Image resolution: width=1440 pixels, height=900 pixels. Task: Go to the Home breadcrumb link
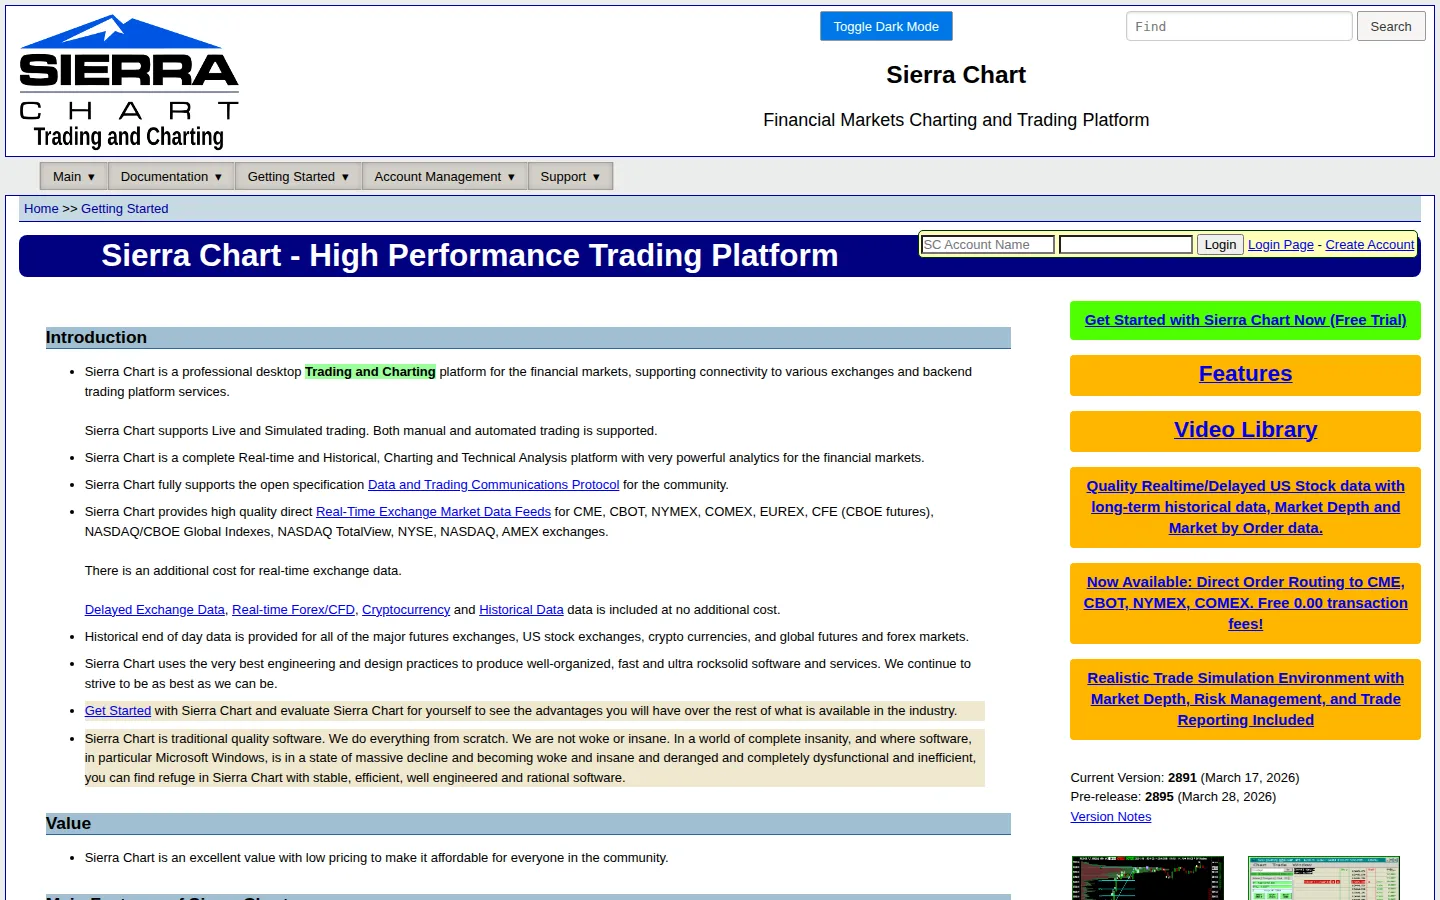tap(41, 209)
